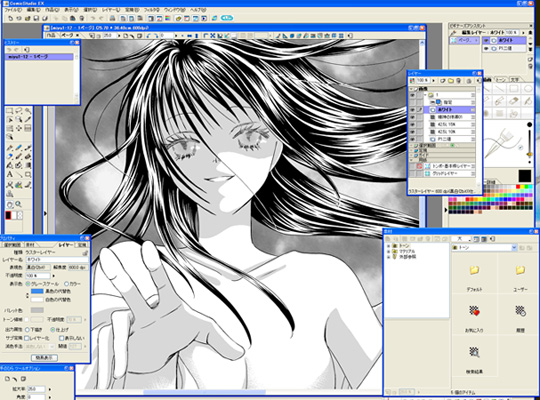Create new layer in layer palette toolbar
Screen dimensions: 540x400
point(443,81)
